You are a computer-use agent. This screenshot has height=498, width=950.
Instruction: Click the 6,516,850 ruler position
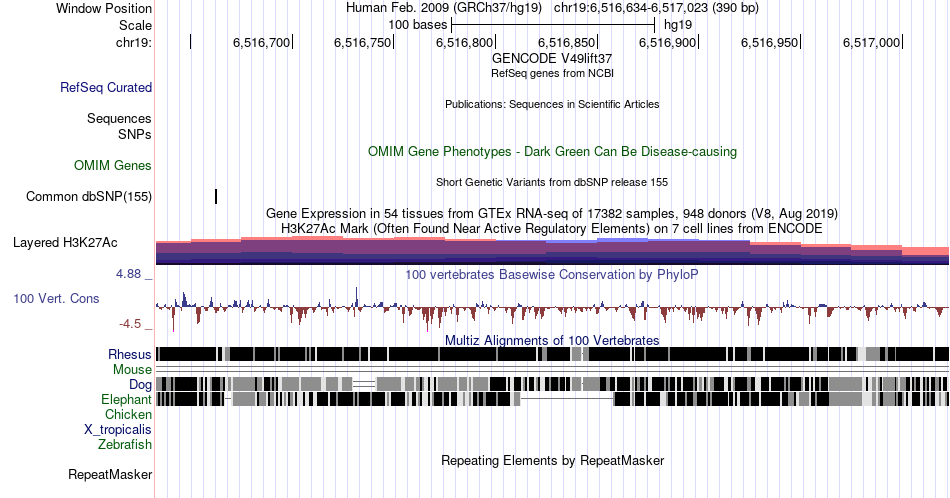click(567, 42)
